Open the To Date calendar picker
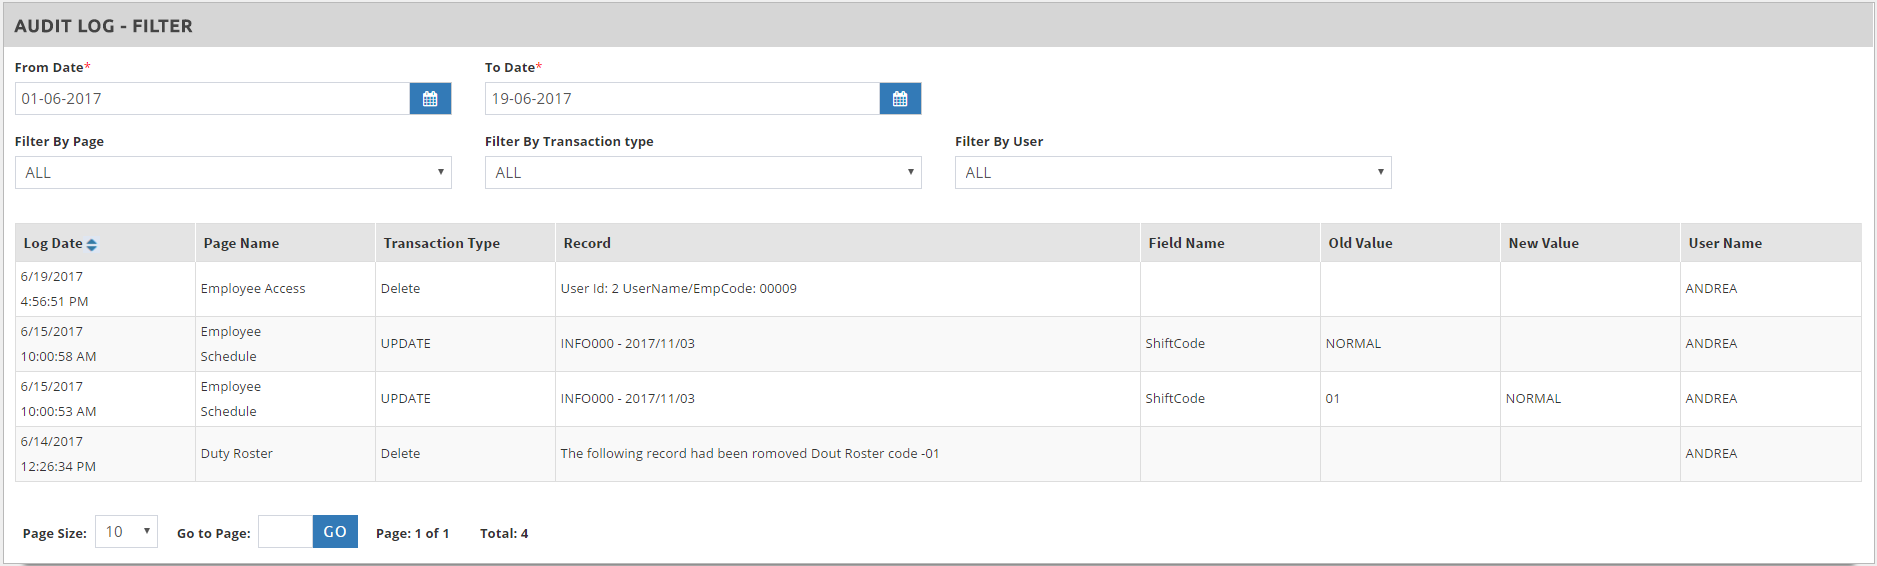 [900, 99]
